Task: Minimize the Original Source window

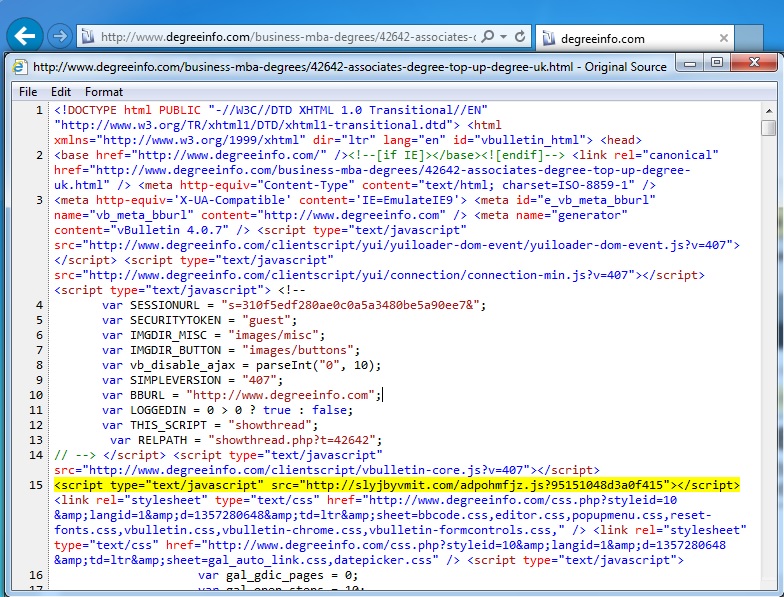Action: click(x=691, y=63)
